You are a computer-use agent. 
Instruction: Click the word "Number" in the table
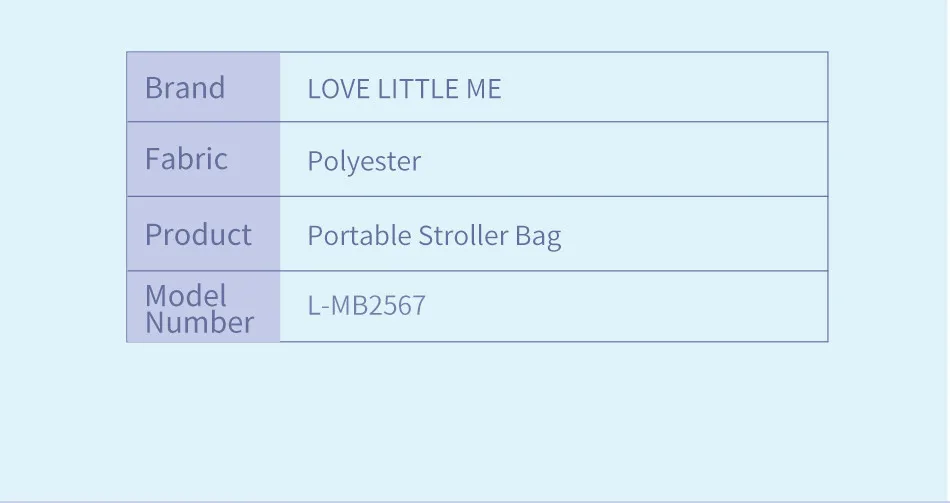click(x=199, y=323)
